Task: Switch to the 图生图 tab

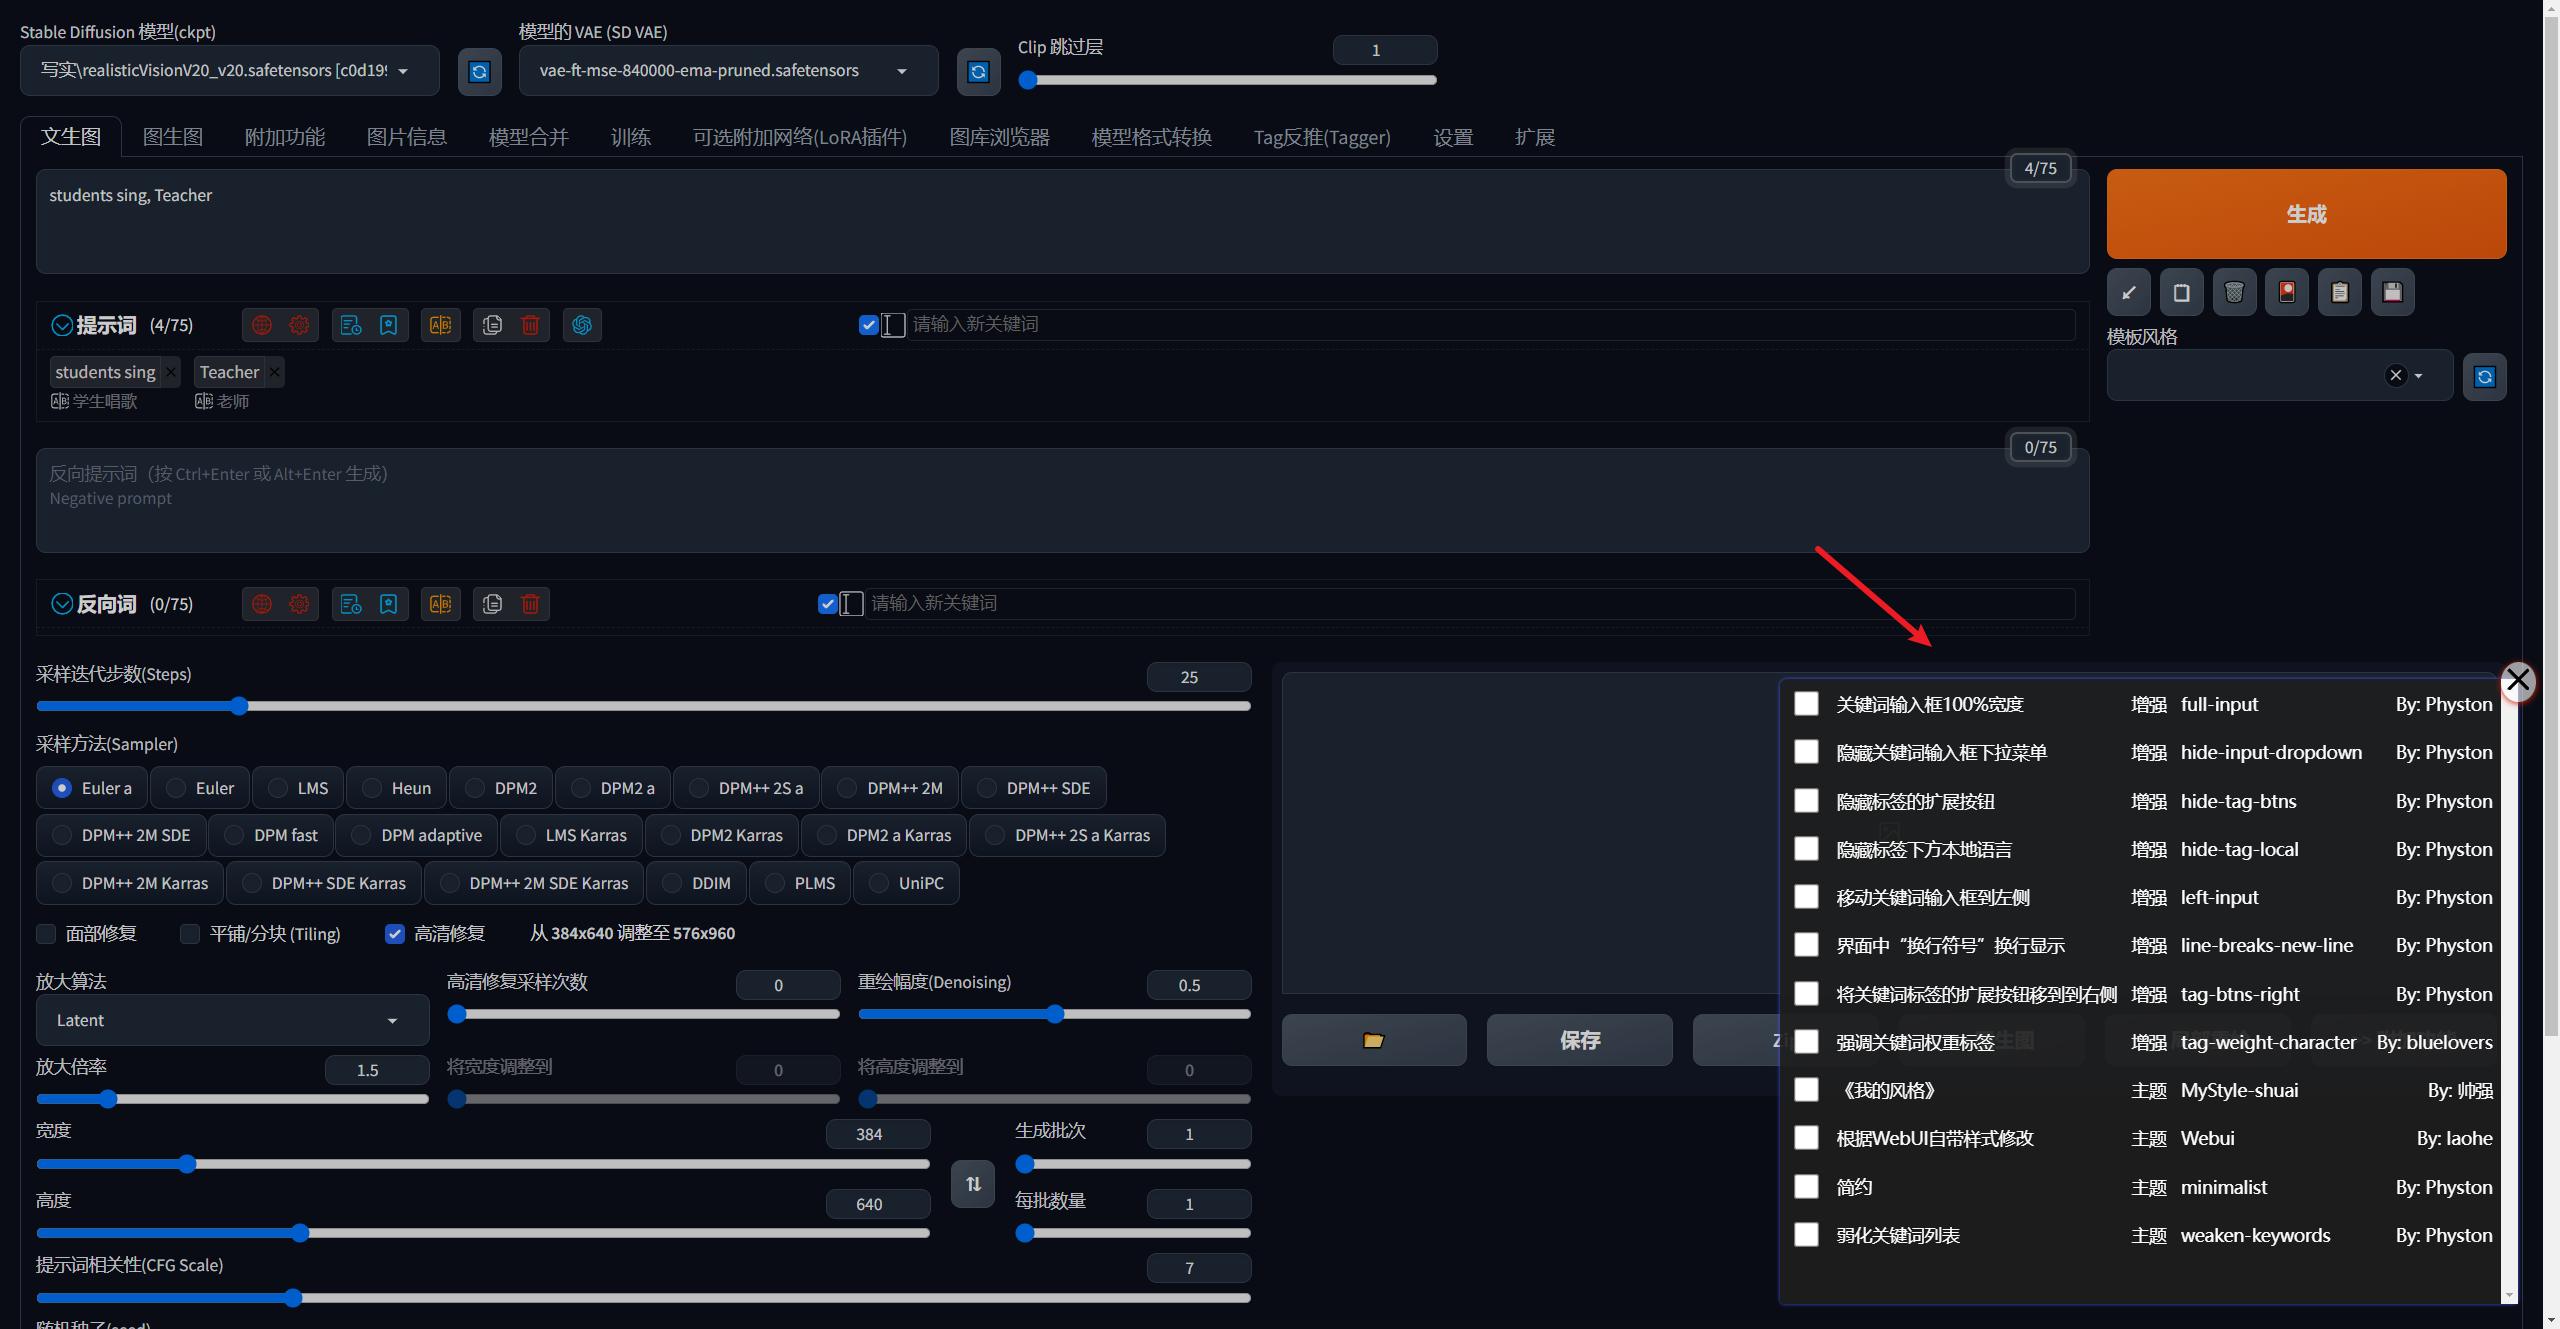Action: [x=173, y=137]
